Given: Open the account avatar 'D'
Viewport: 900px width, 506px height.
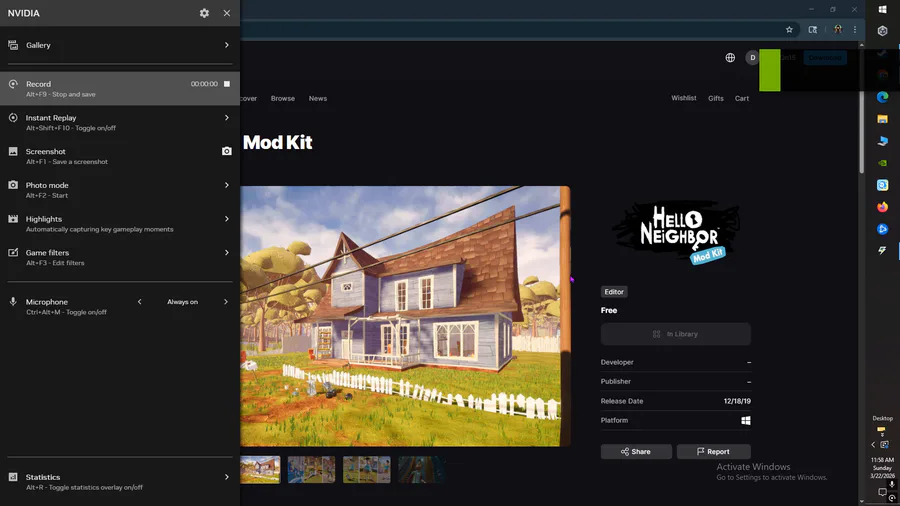Looking at the screenshot, I should point(752,57).
